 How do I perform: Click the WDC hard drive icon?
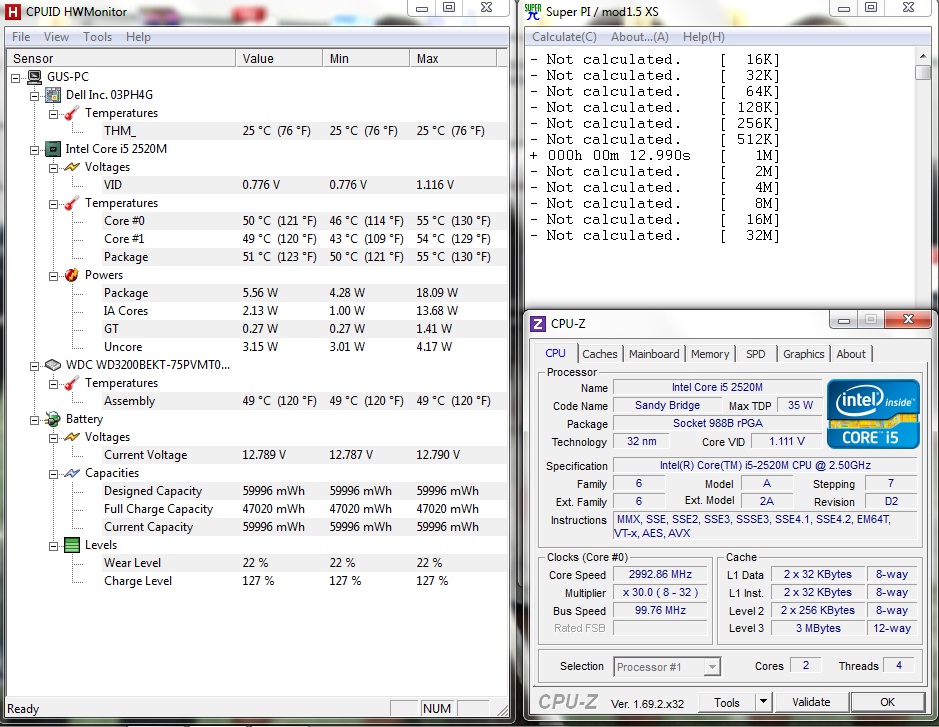(x=52, y=365)
